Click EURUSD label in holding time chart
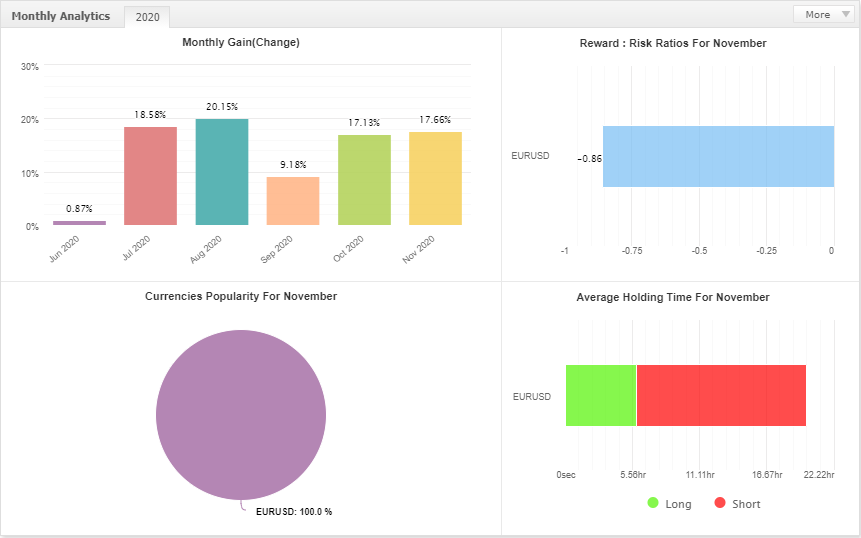 click(532, 396)
